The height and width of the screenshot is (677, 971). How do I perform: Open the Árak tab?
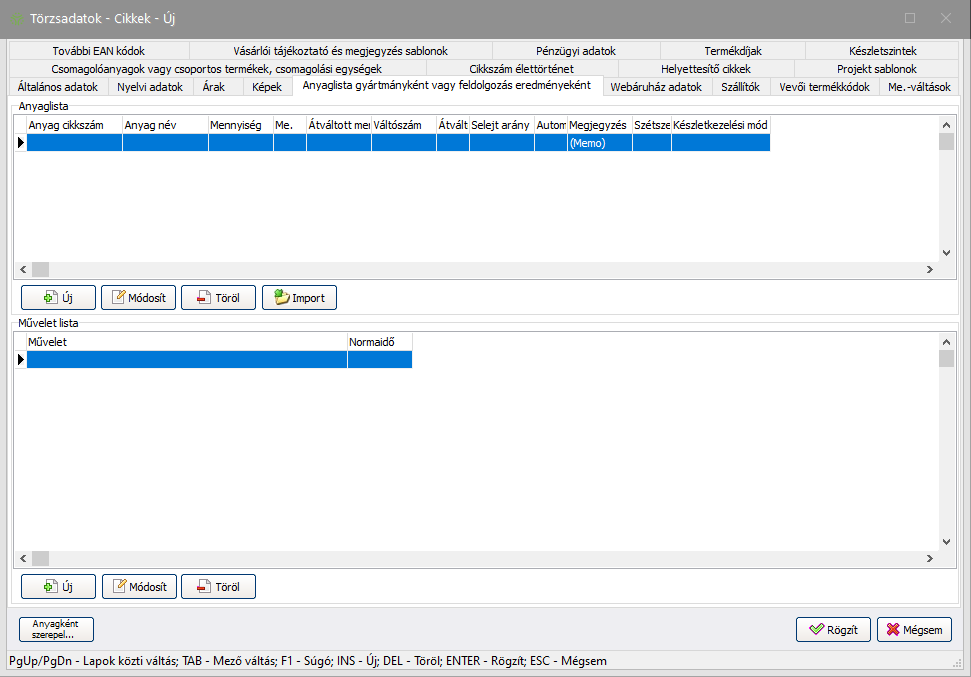[x=213, y=87]
